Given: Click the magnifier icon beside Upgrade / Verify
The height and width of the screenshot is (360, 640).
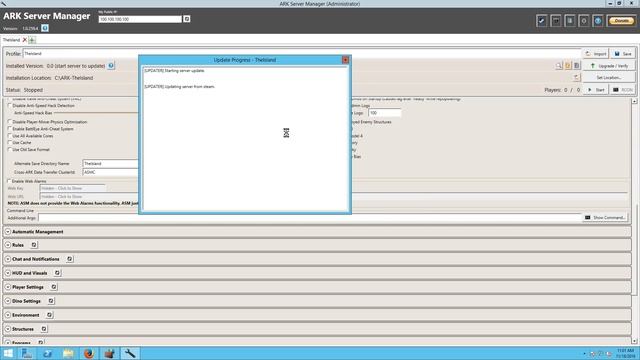Looking at the screenshot, I should pos(559,65).
